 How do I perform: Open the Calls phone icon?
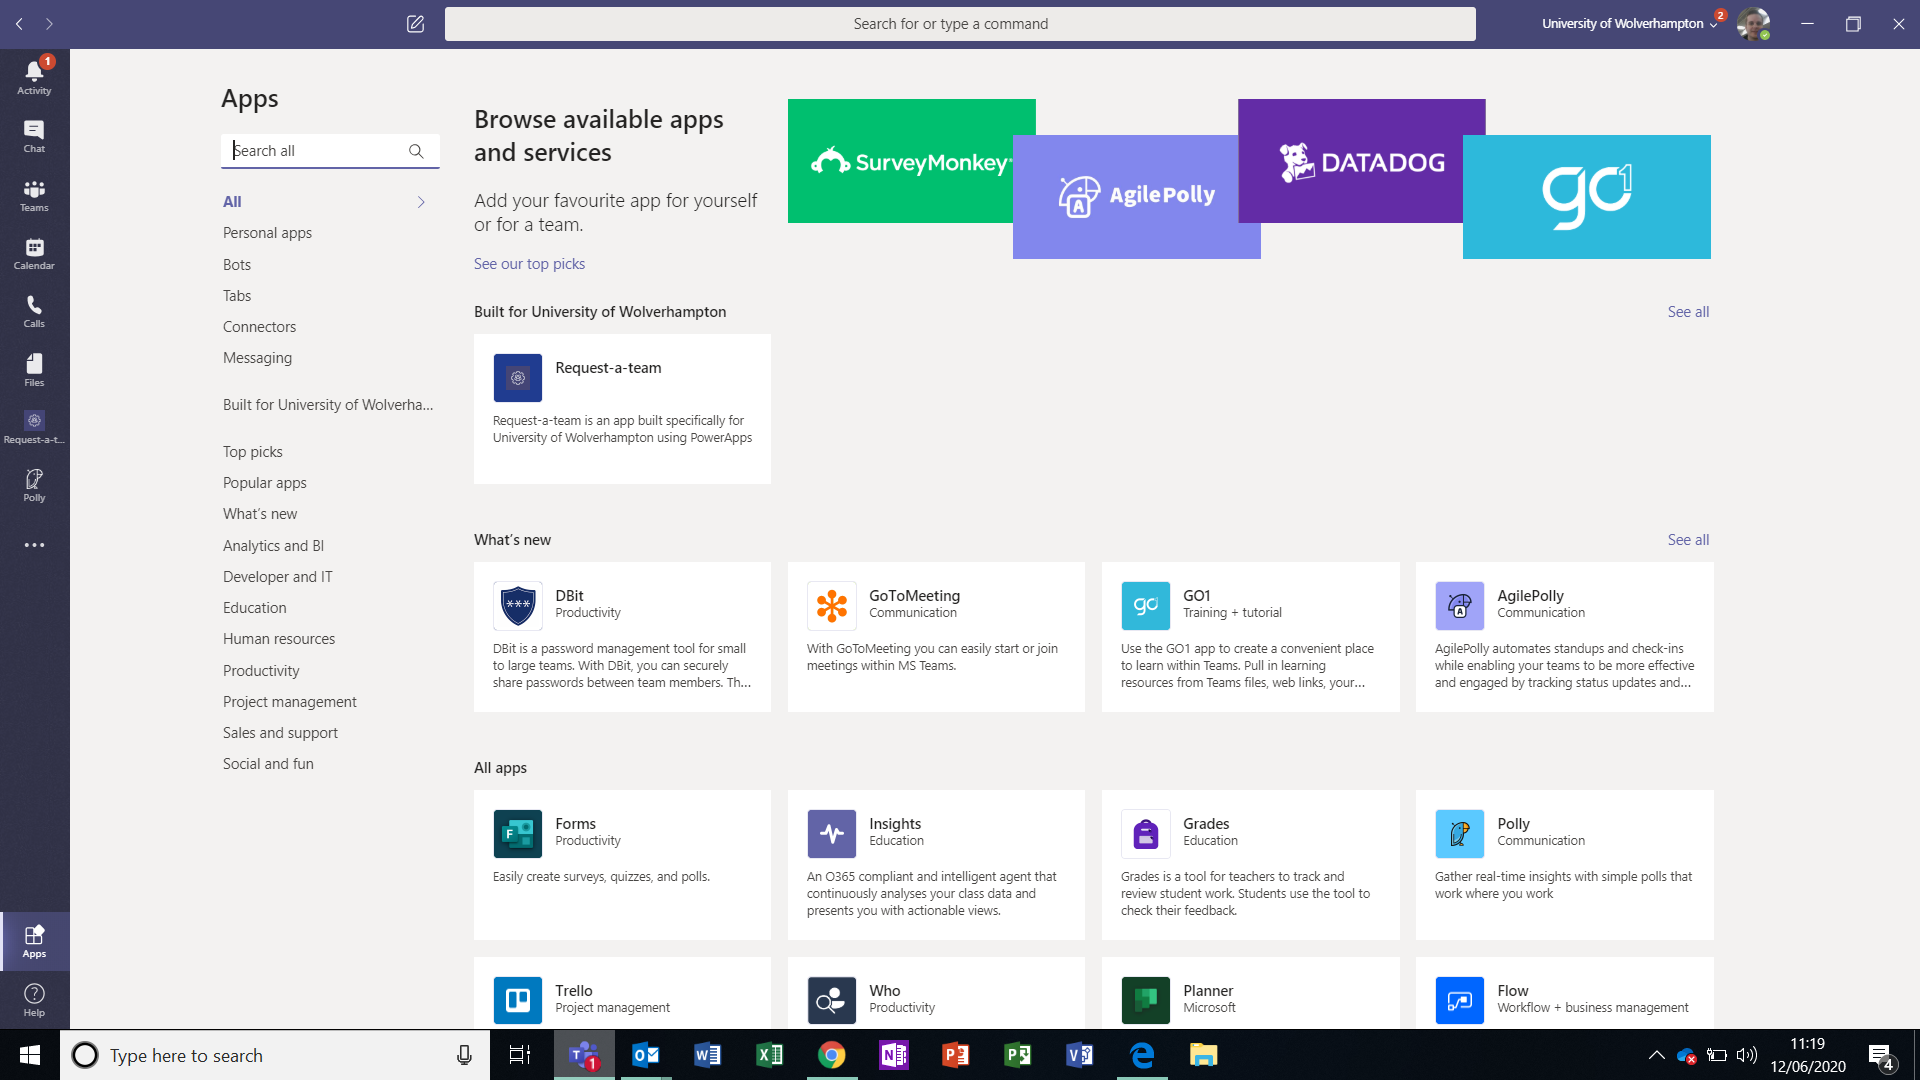34,310
